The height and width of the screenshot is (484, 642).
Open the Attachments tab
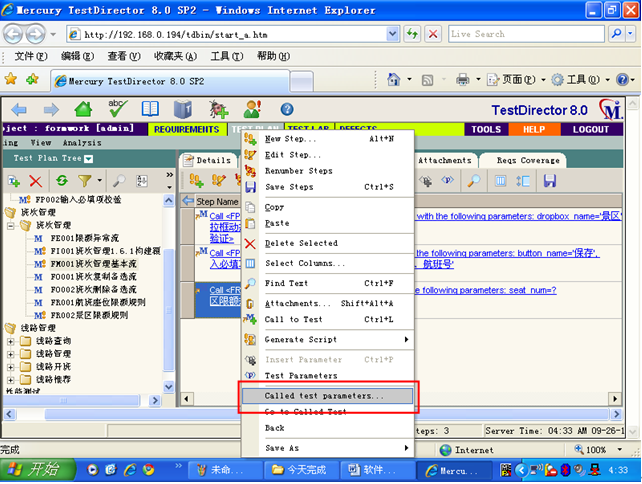445,161
